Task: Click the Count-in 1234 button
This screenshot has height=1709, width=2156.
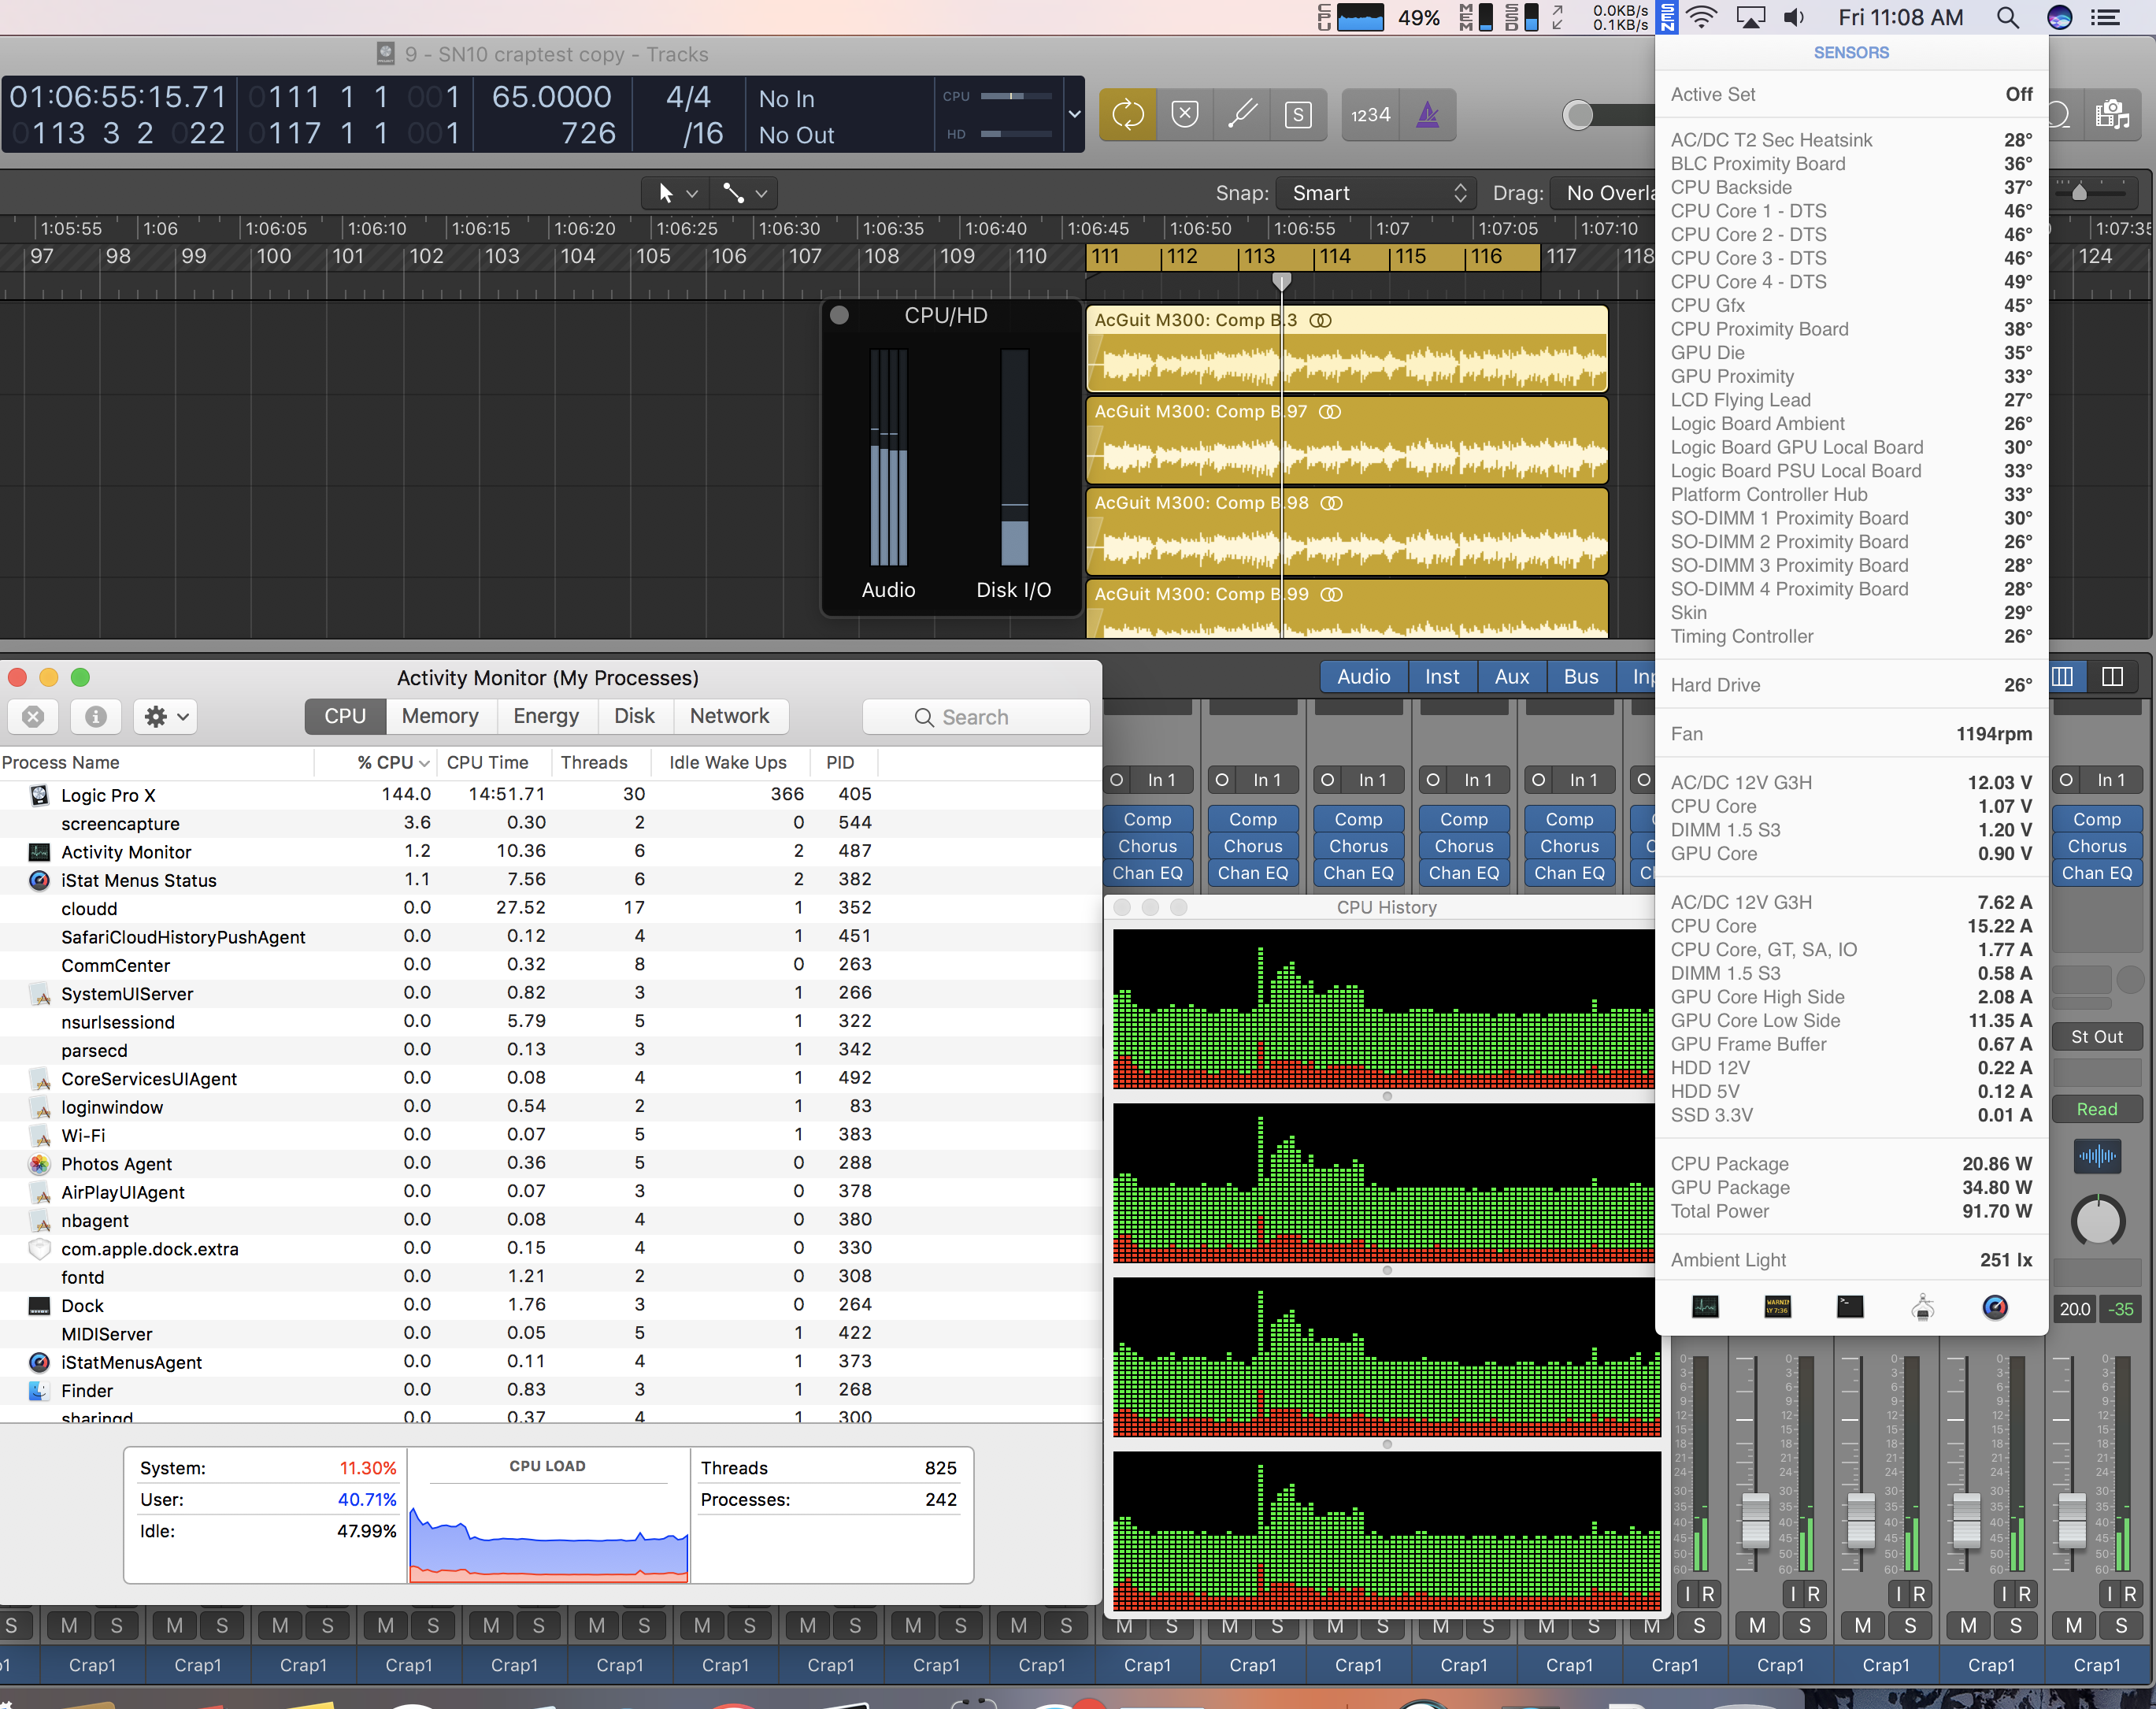Action: 1370,114
